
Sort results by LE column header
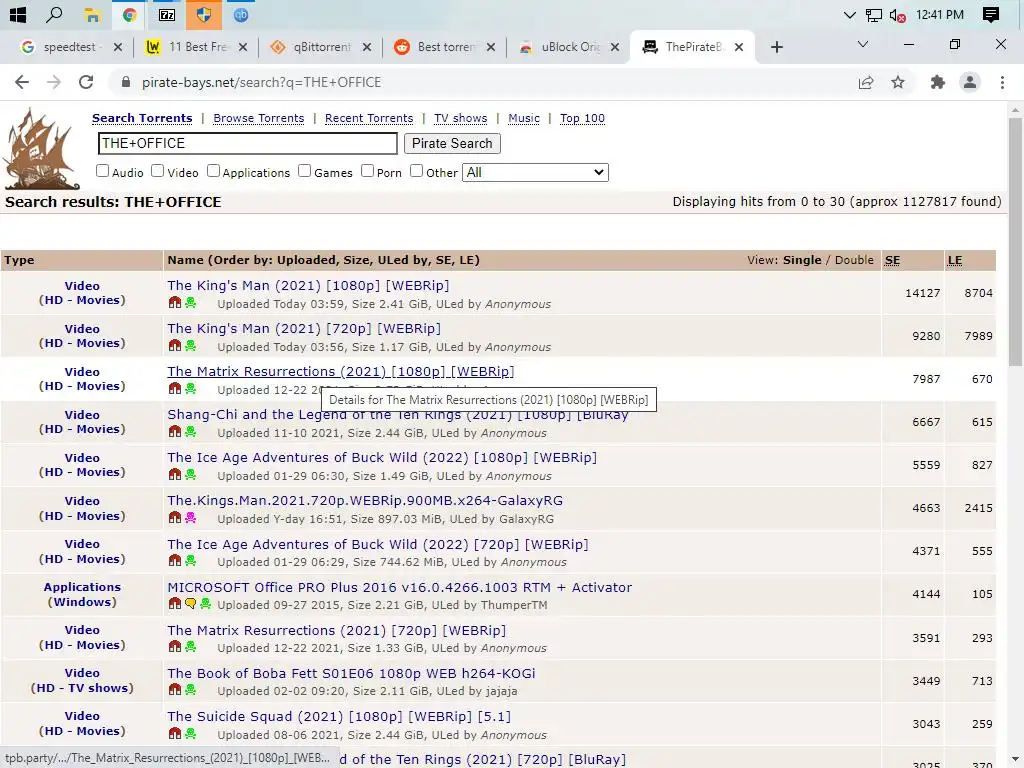(955, 260)
